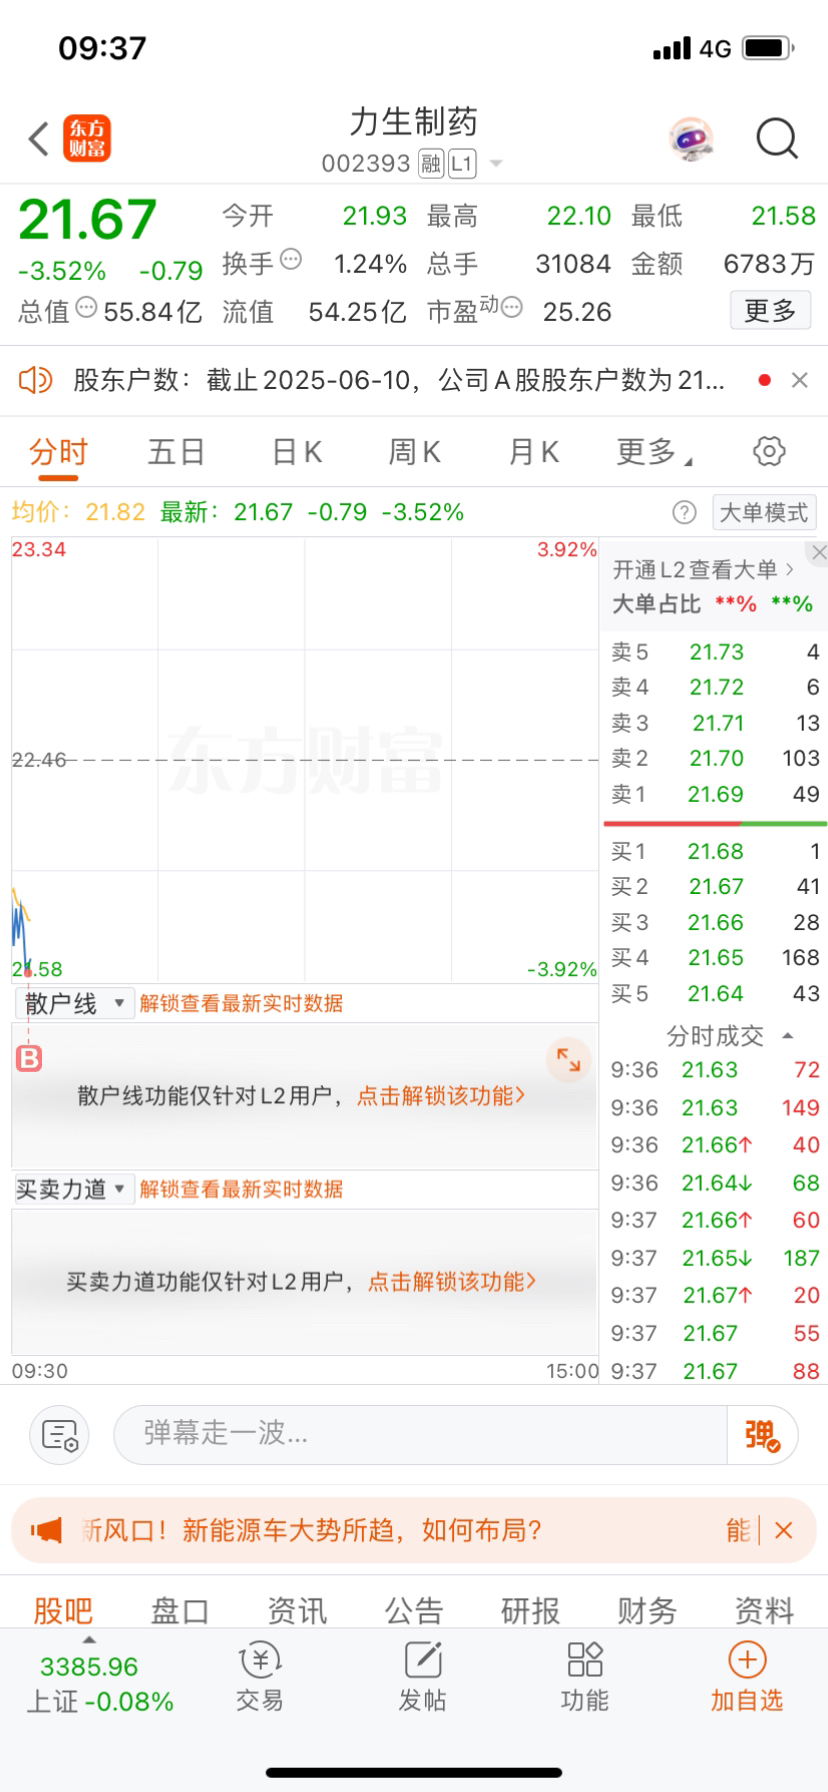Tap the 融 margin badge
828x1792 pixels.
(431, 163)
